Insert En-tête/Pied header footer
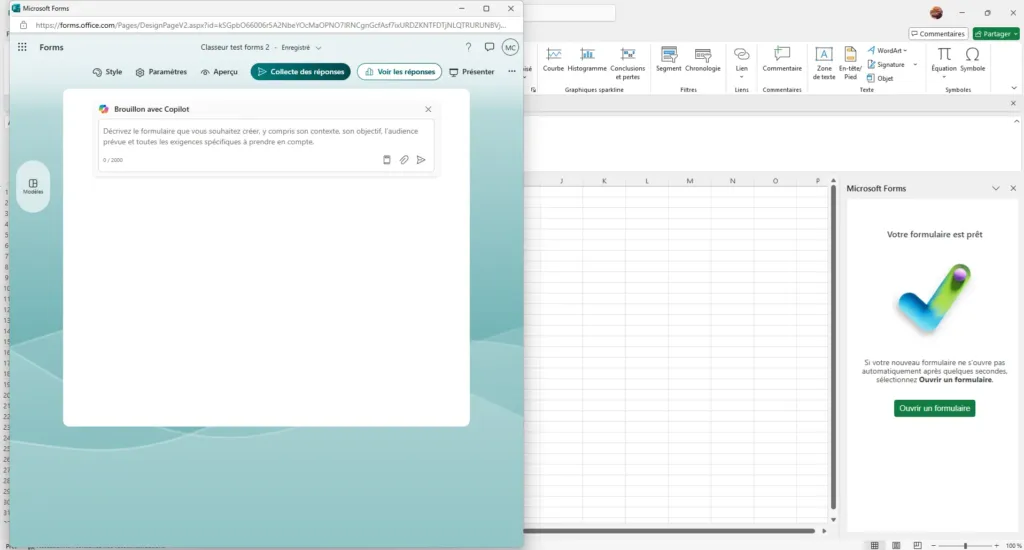The height and width of the screenshot is (550, 1024). pos(850,63)
